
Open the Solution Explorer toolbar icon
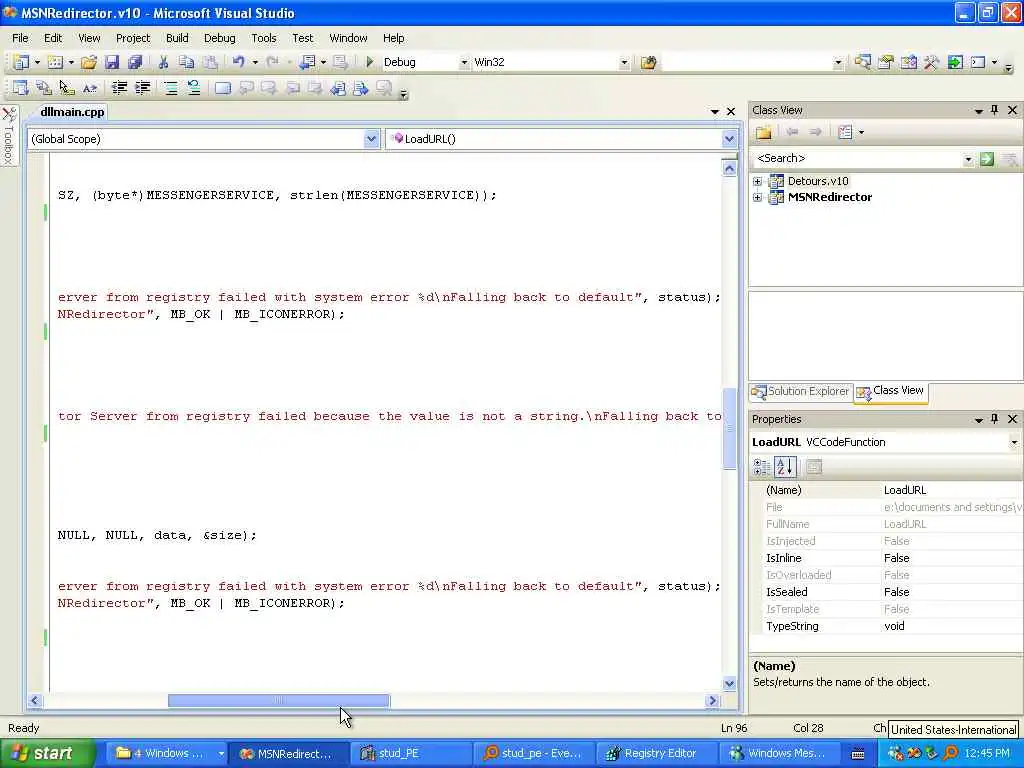tap(862, 62)
